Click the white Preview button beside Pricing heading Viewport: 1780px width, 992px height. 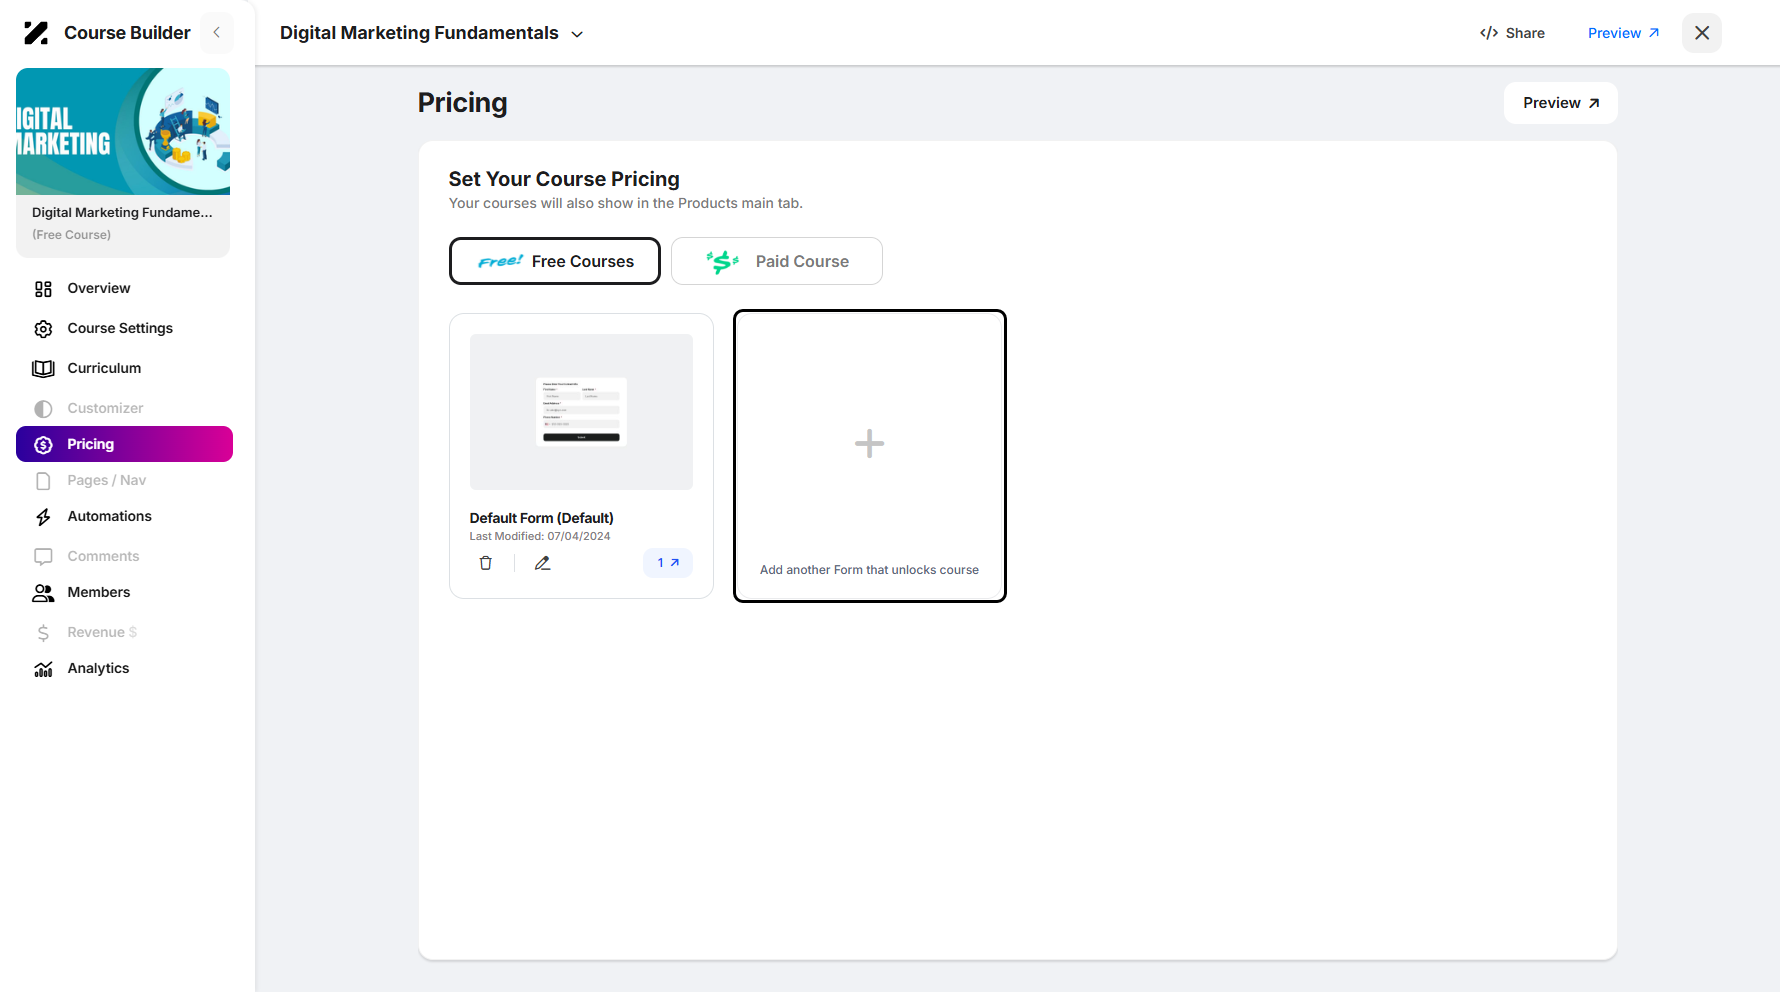point(1561,103)
